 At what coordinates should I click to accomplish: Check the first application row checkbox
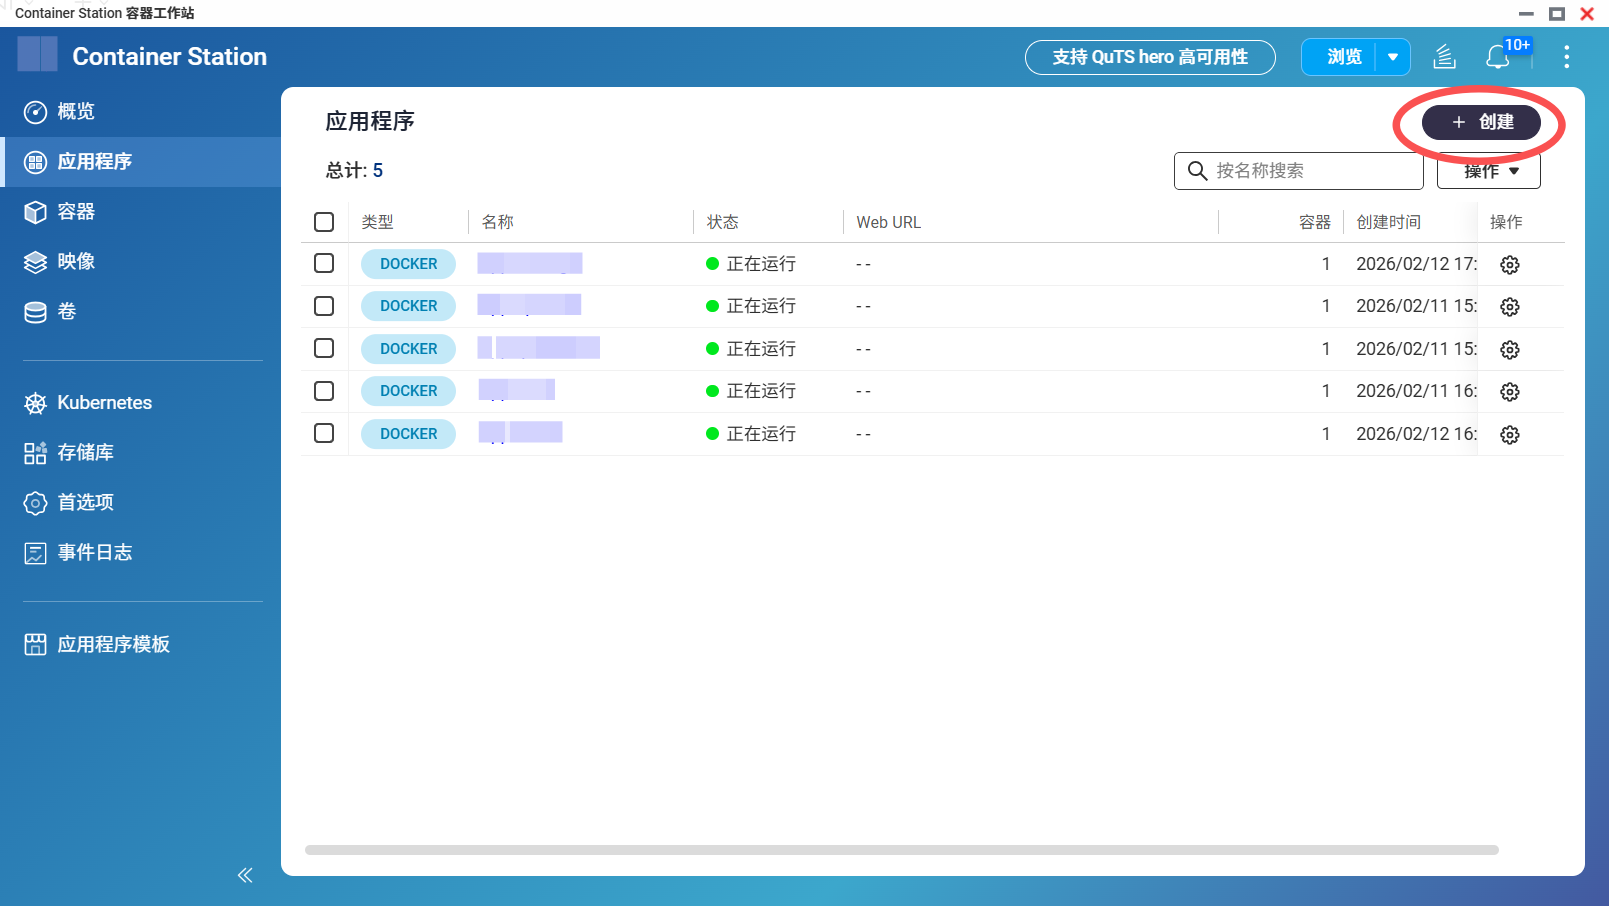(x=324, y=263)
